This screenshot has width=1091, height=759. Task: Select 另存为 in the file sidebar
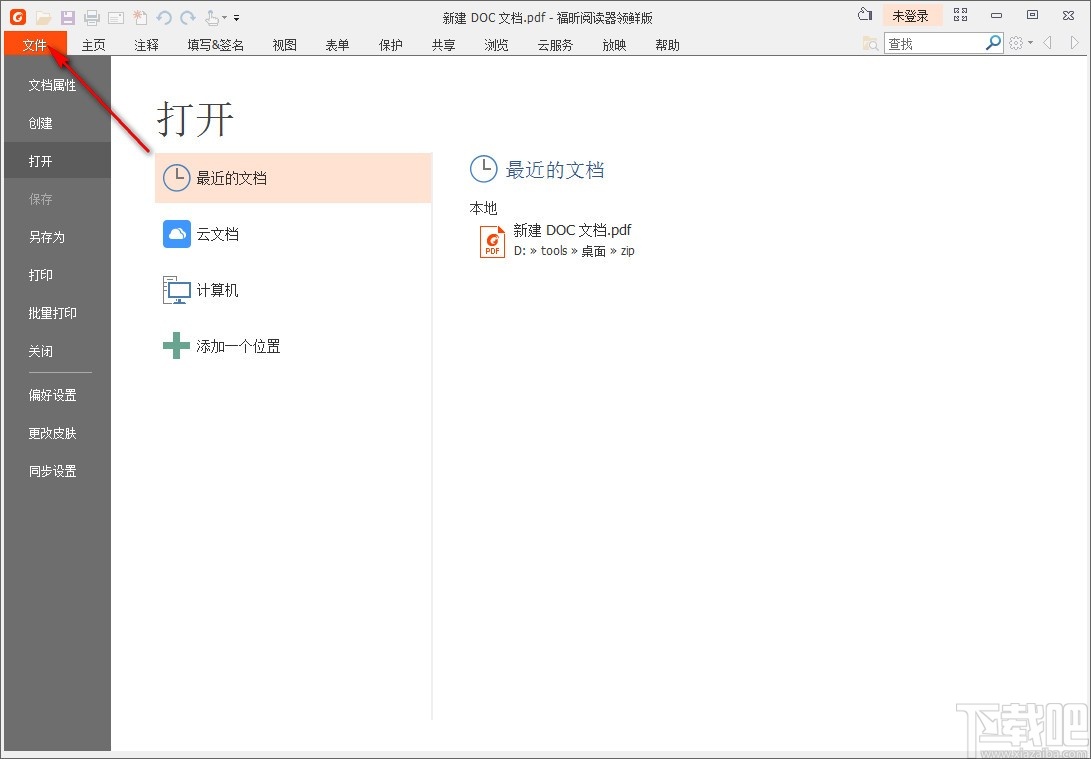point(46,237)
